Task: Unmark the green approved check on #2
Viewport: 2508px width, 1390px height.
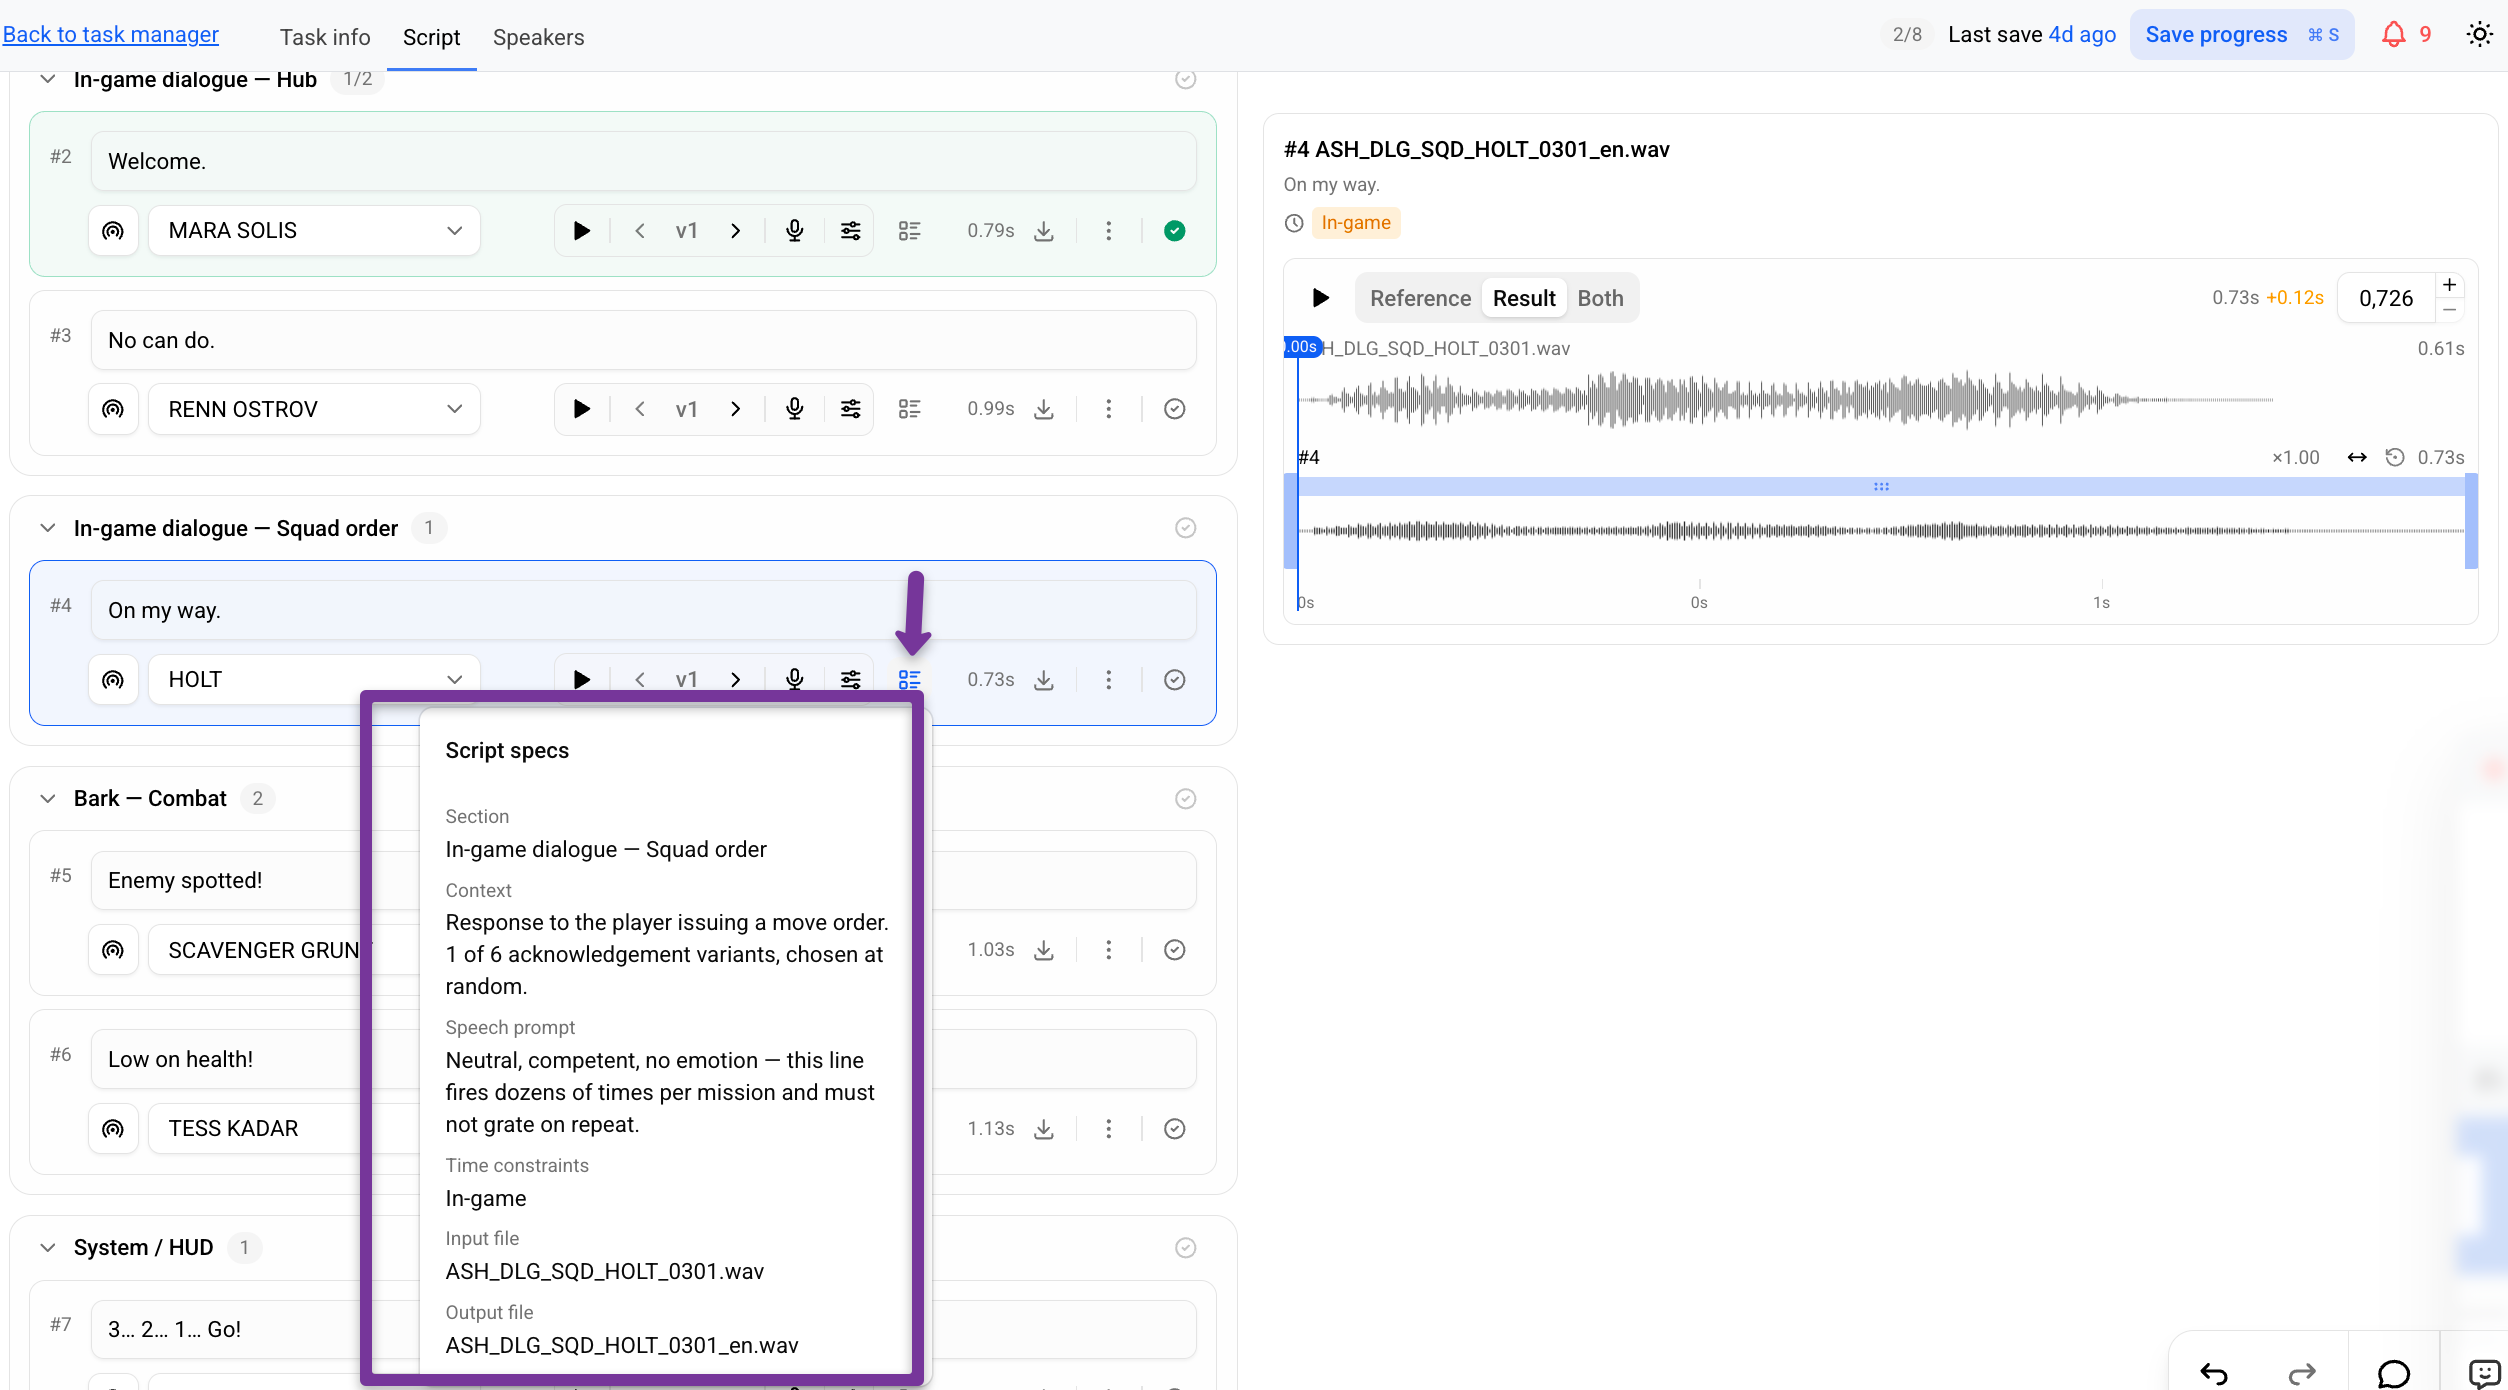Action: (x=1174, y=231)
